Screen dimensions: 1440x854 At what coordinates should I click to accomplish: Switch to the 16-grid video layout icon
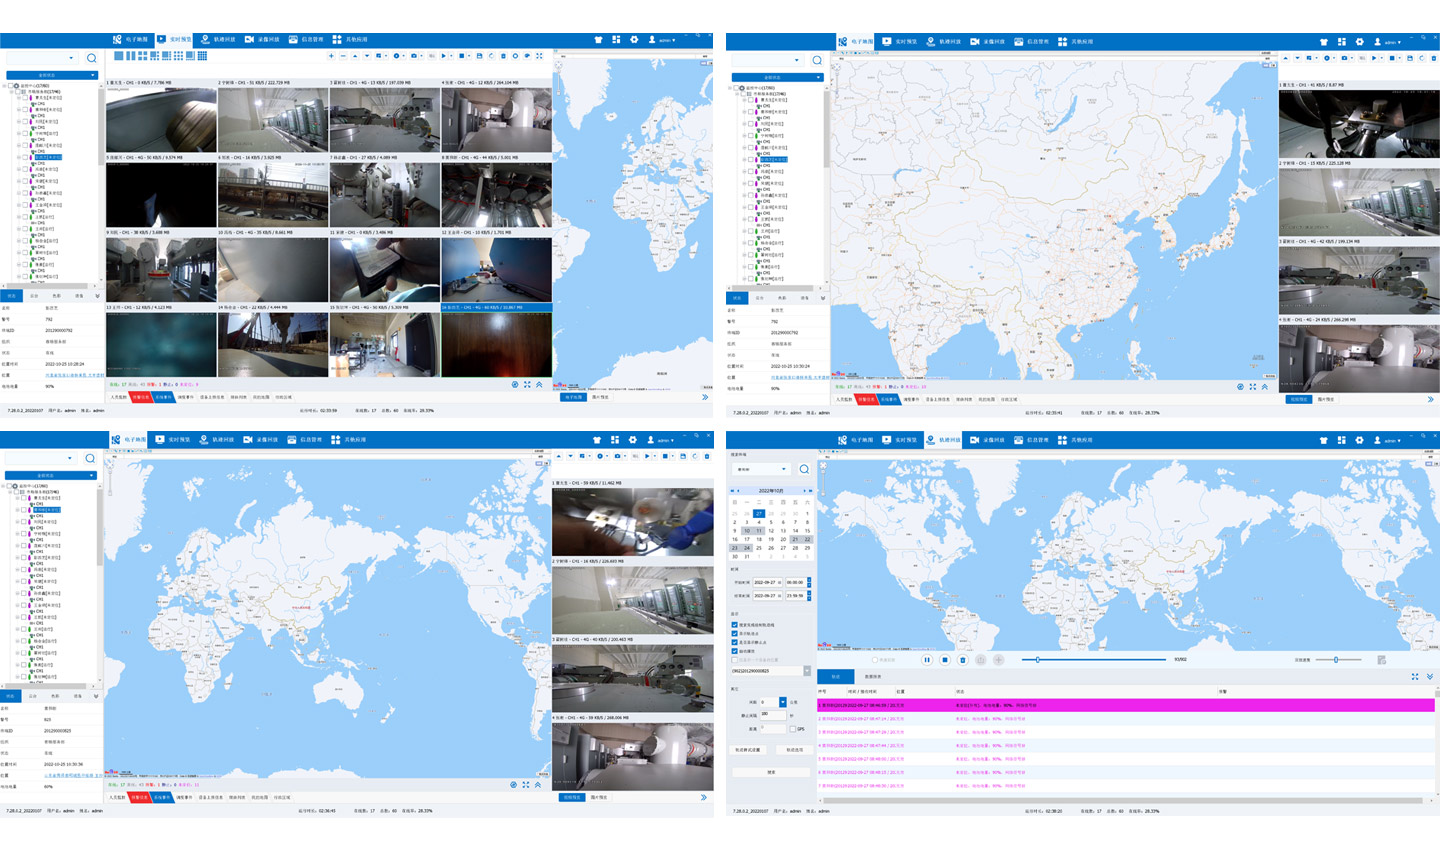point(203,56)
